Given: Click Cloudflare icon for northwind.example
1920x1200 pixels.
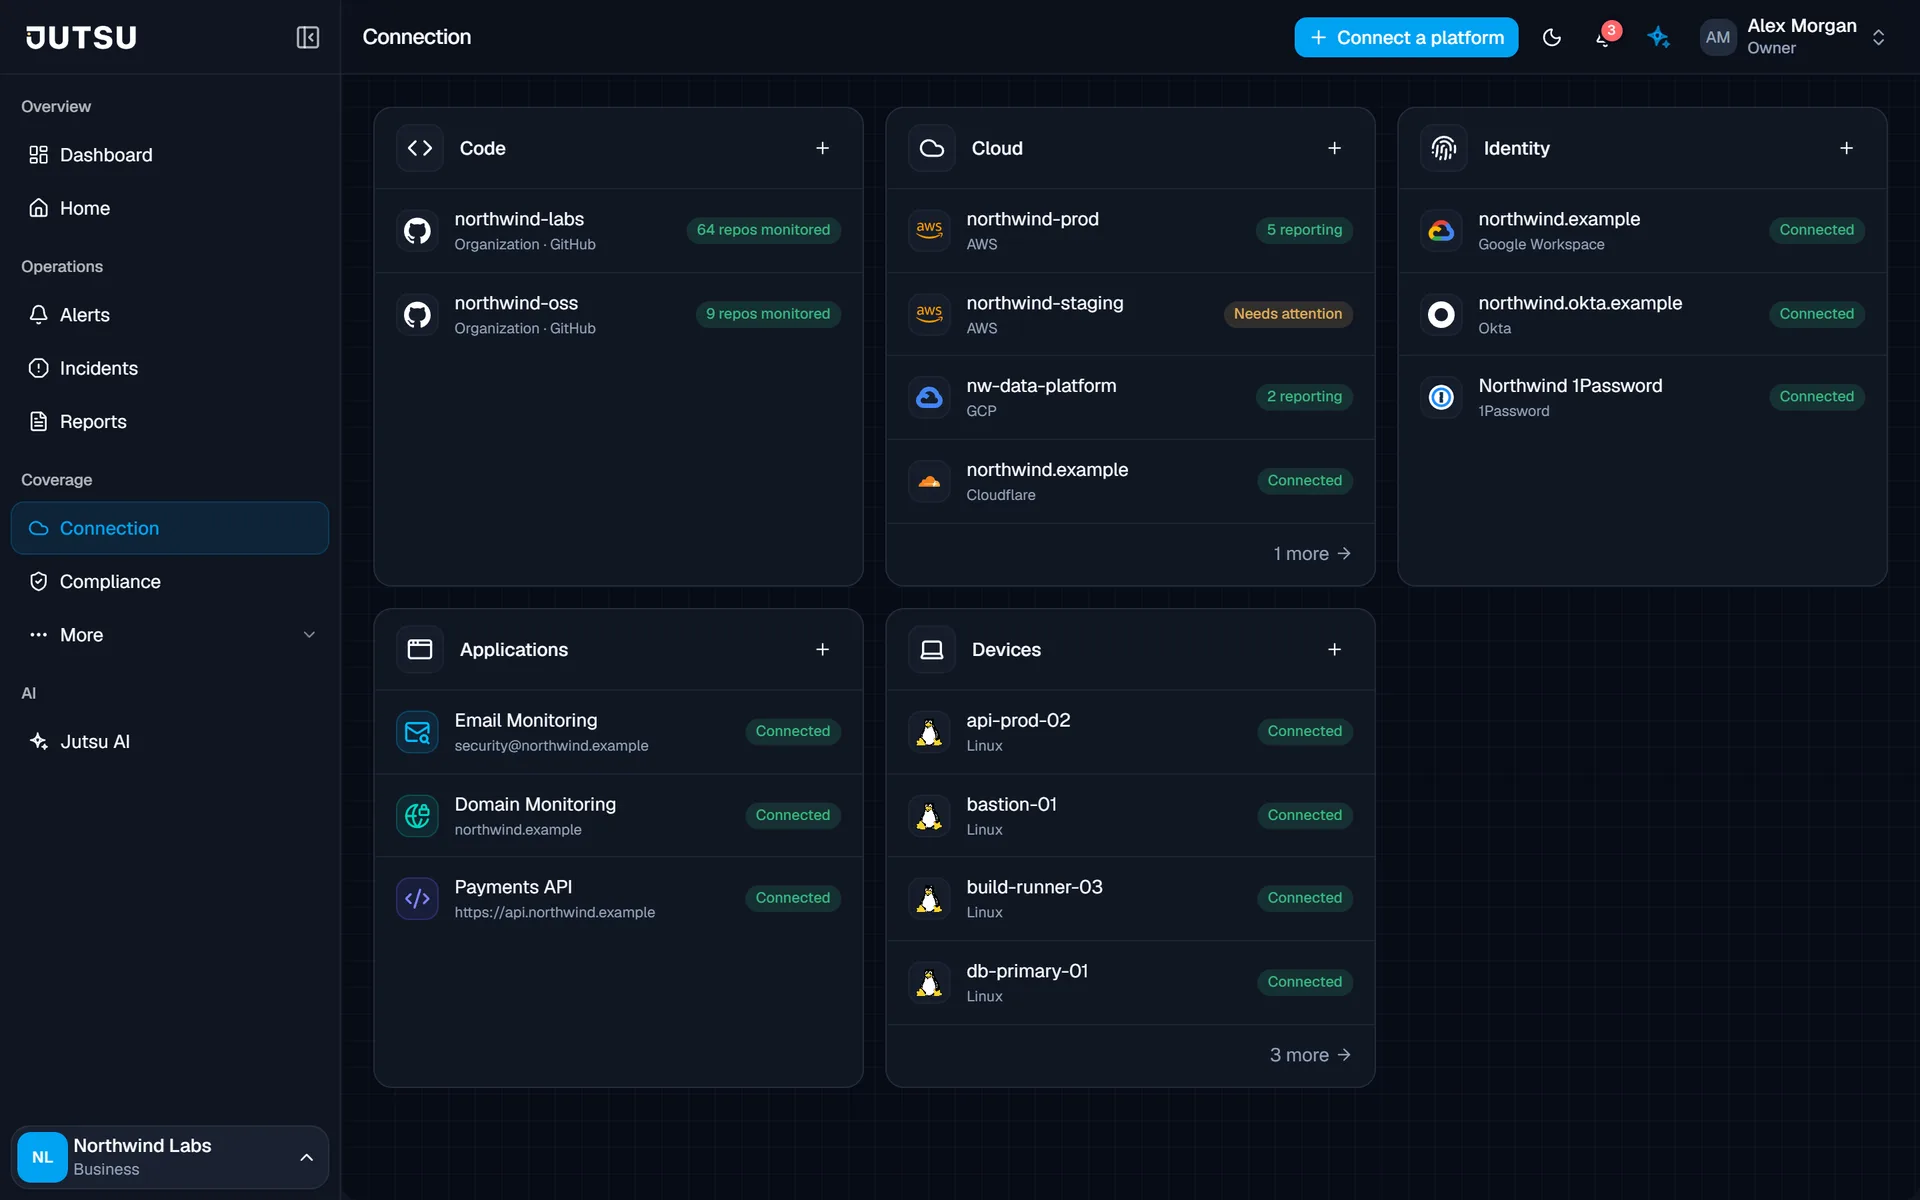Looking at the screenshot, I should click(929, 481).
